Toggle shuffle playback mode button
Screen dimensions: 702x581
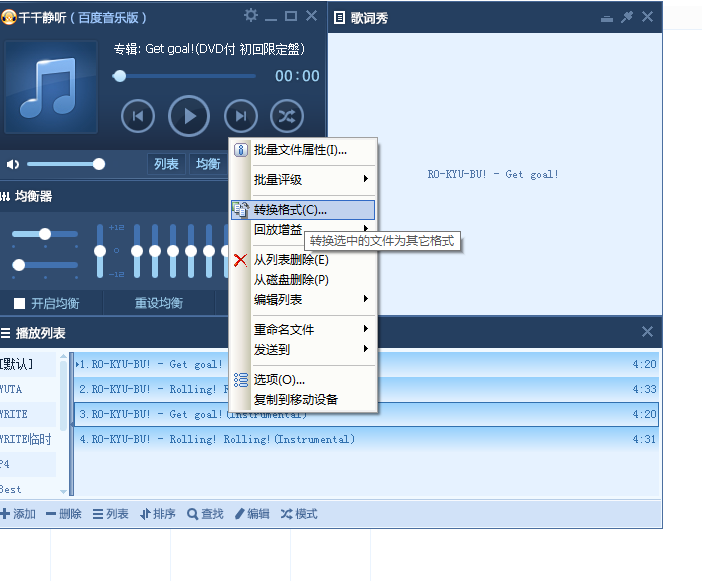[x=287, y=116]
